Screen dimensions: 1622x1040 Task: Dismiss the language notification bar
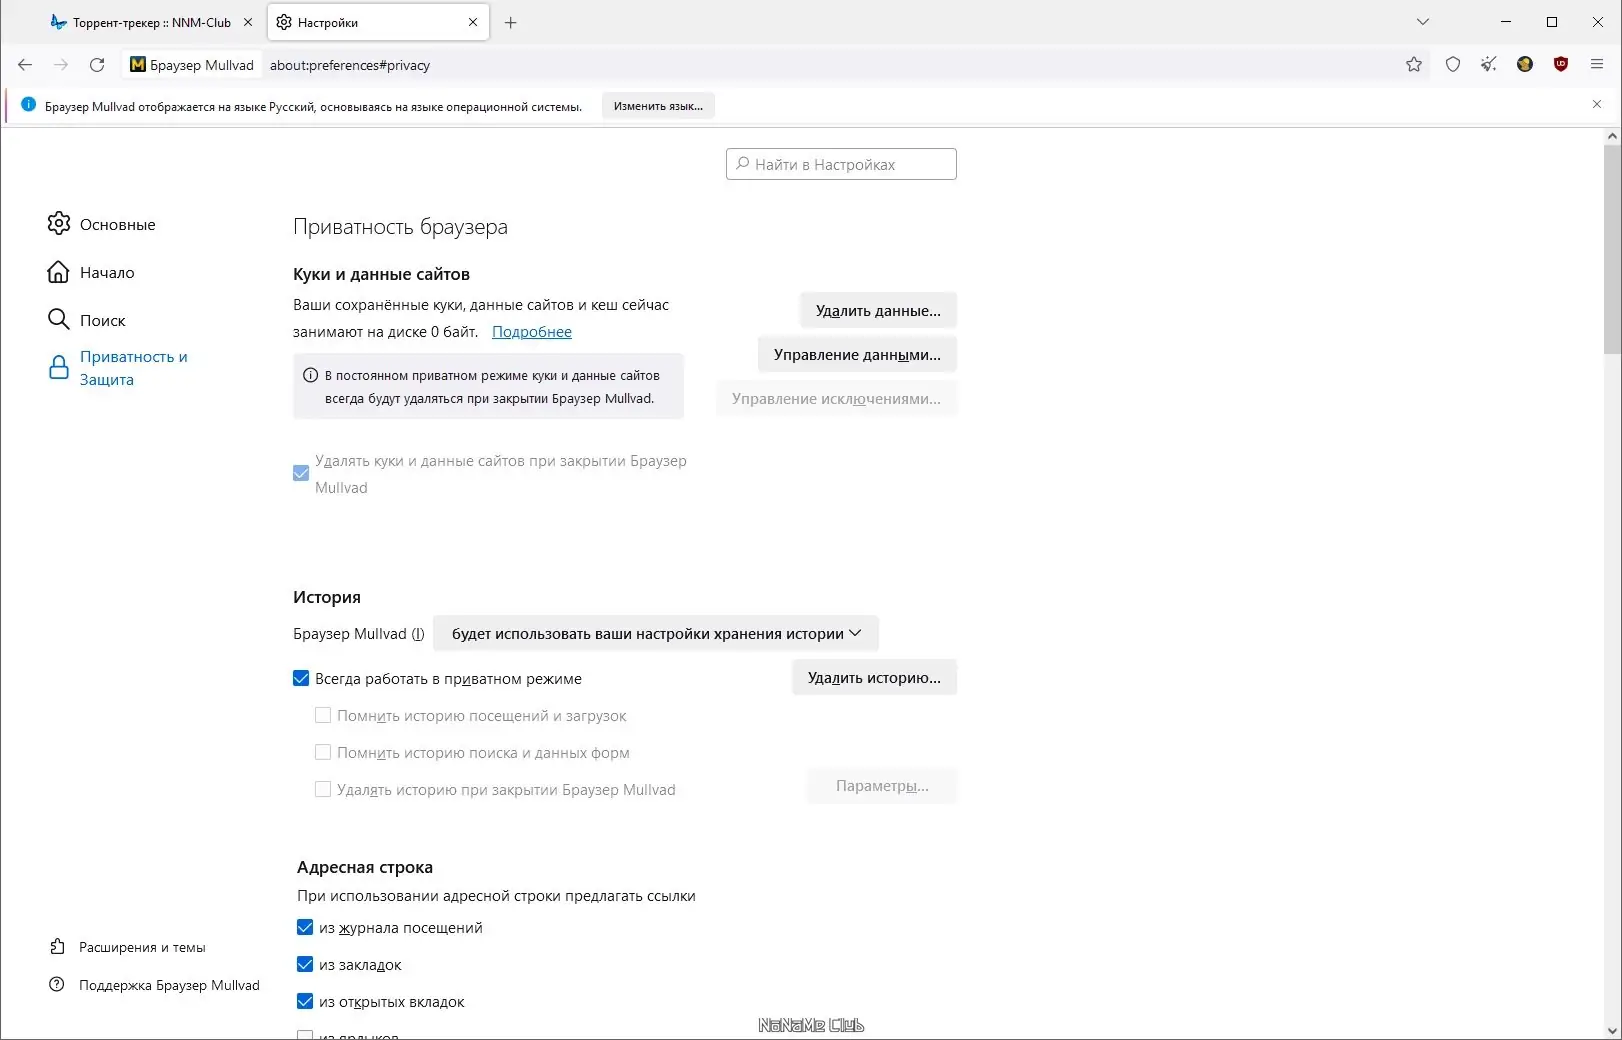pos(1597,105)
